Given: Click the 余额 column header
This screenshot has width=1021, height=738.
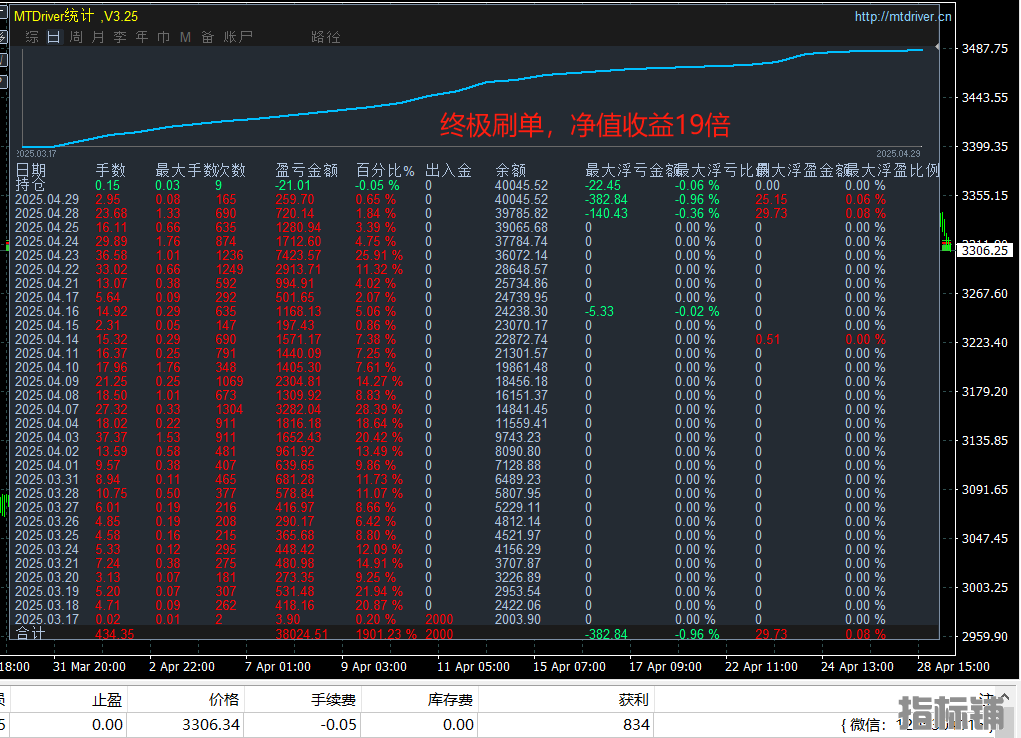Looking at the screenshot, I should point(510,171).
